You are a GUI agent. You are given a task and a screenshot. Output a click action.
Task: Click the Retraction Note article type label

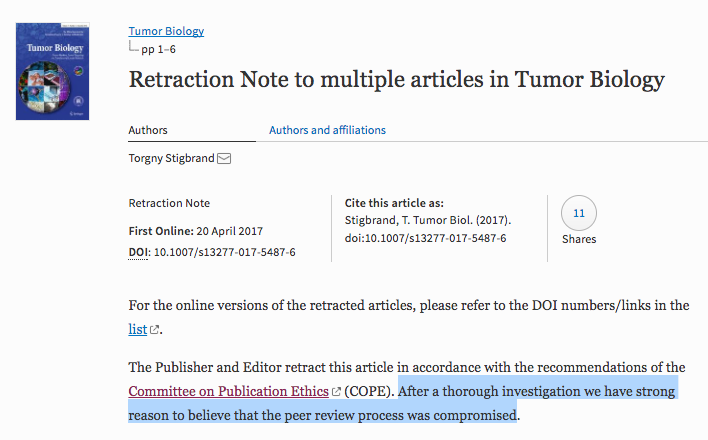169,203
